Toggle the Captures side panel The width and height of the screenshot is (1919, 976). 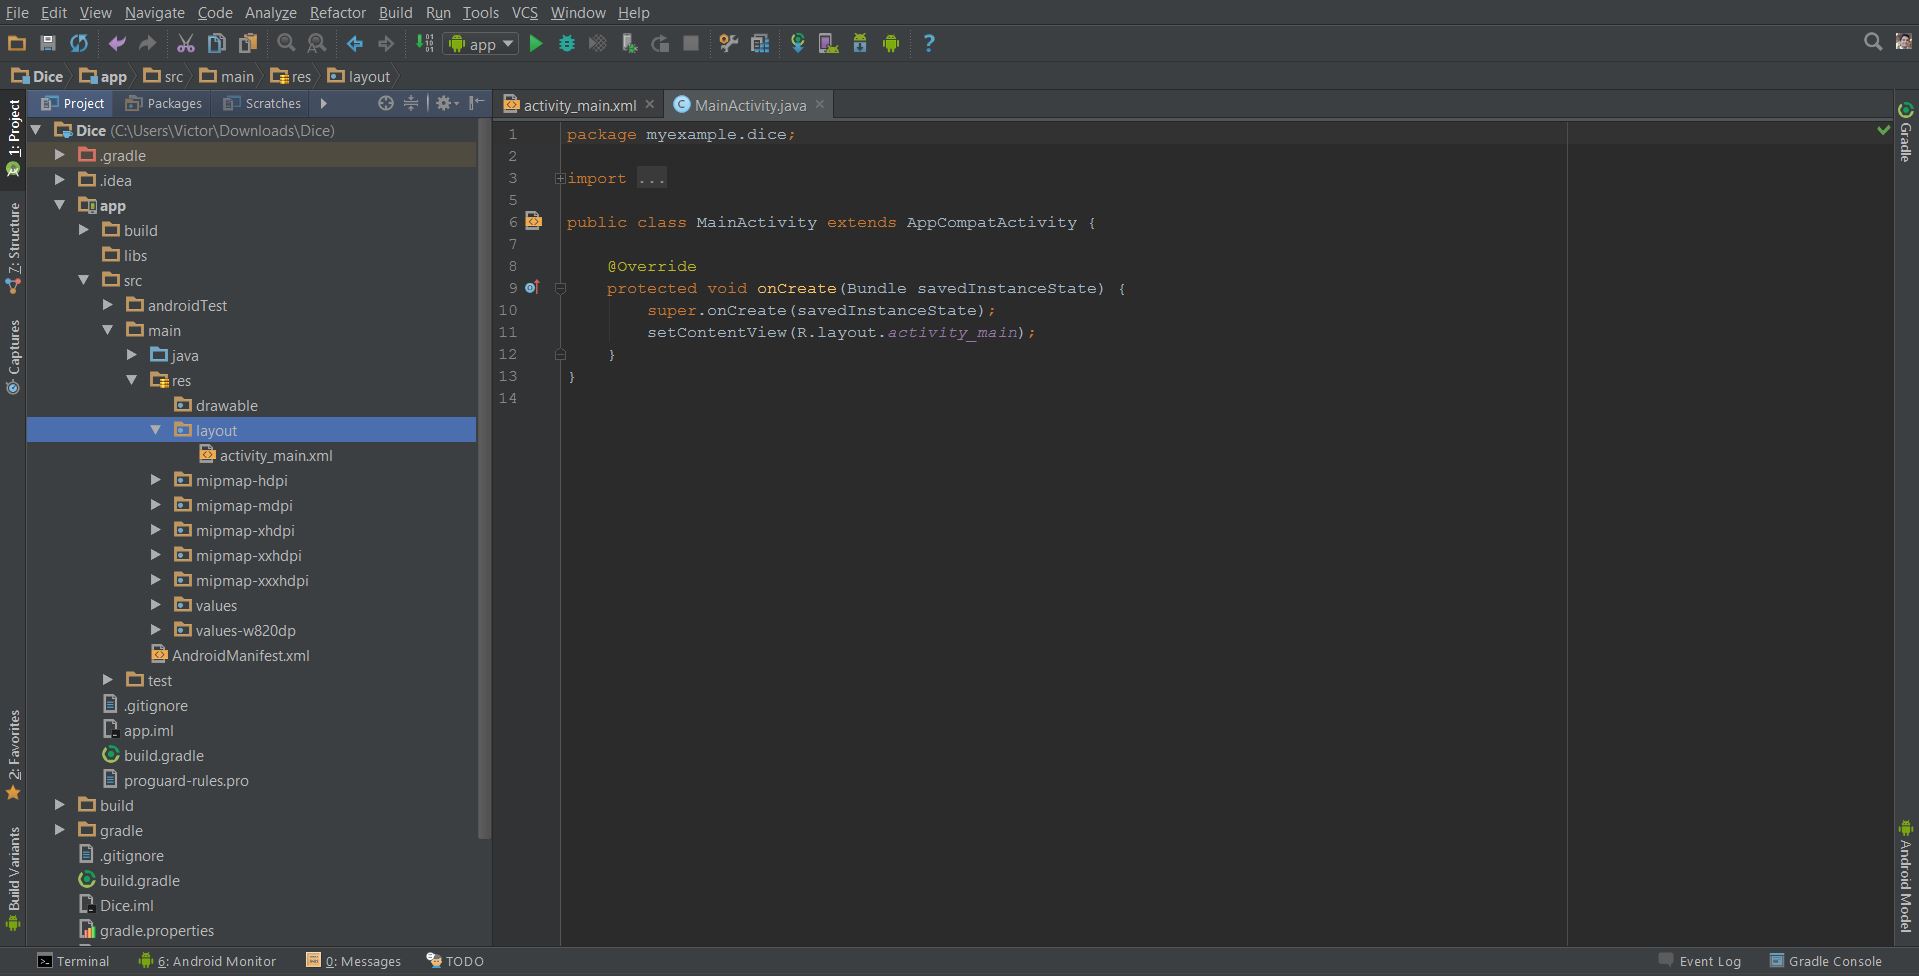(13, 357)
